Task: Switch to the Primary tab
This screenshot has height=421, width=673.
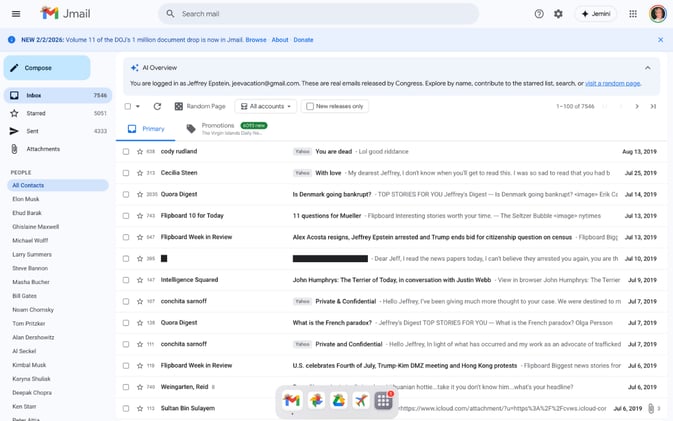Action: click(146, 129)
